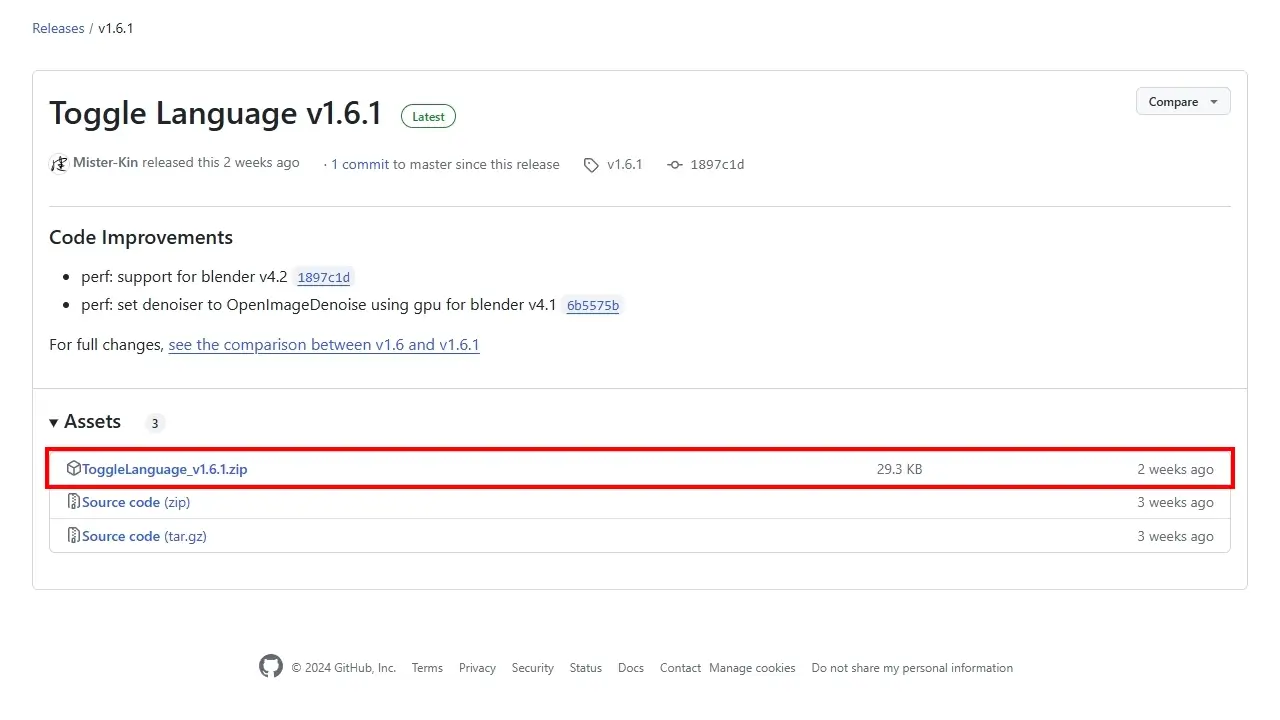Click Manage cookies in the footer

pos(752,668)
